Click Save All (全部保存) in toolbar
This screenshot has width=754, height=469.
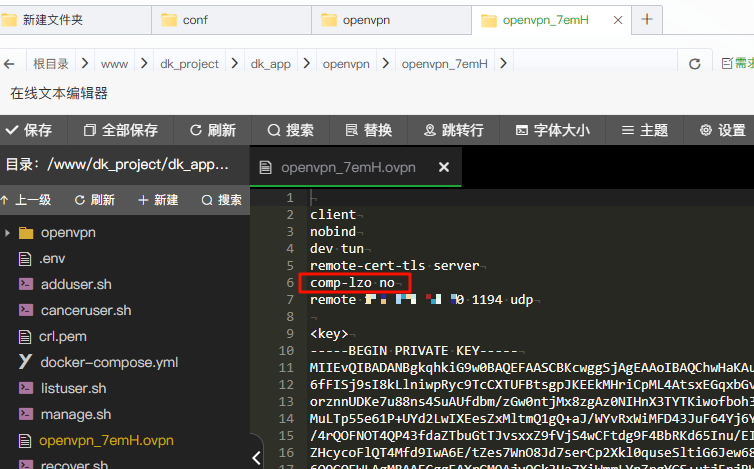[121, 130]
